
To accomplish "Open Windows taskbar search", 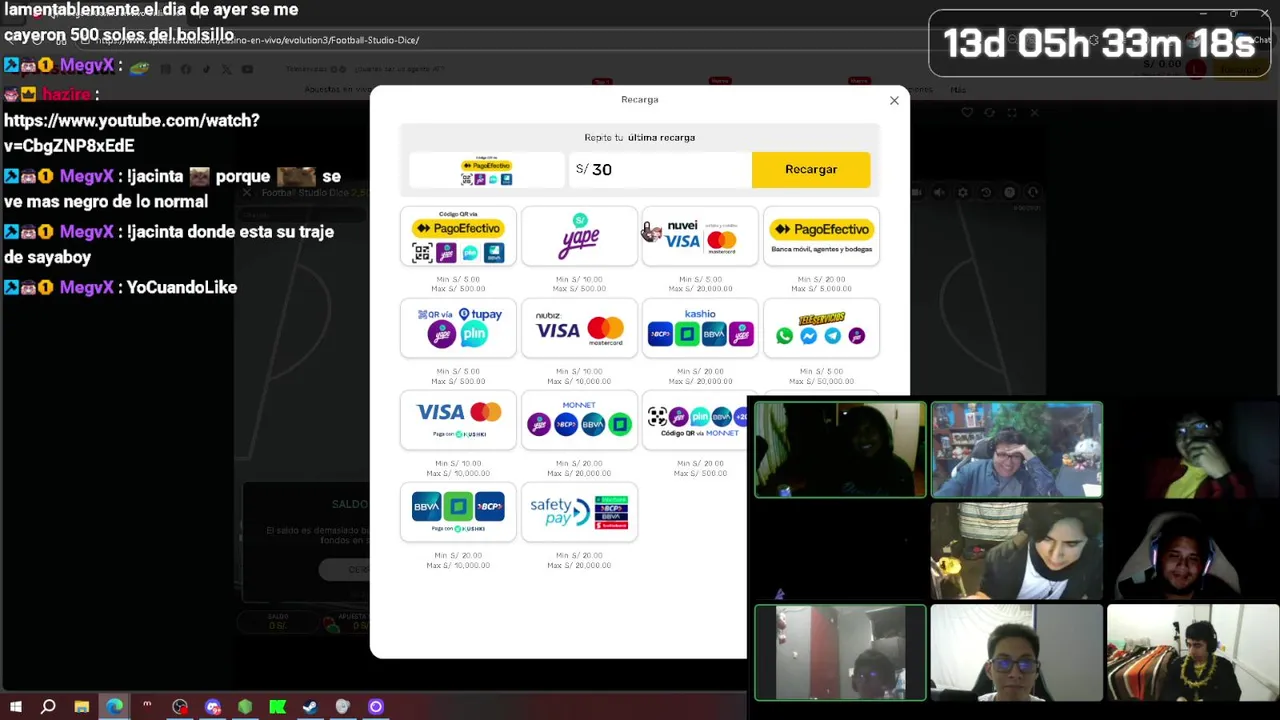I will [48, 707].
